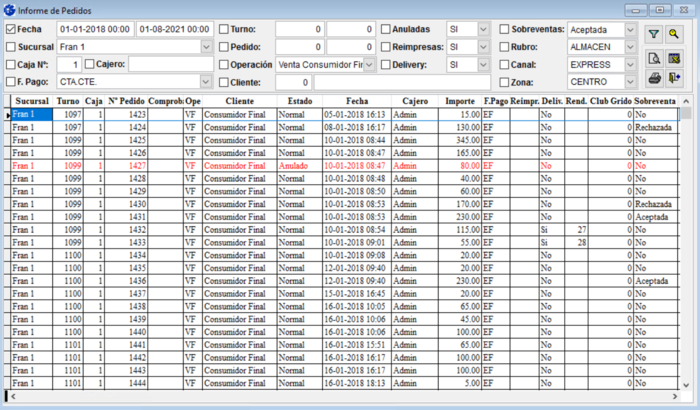Click the Cajero name input field
The height and width of the screenshot is (410, 700).
(x=171, y=64)
